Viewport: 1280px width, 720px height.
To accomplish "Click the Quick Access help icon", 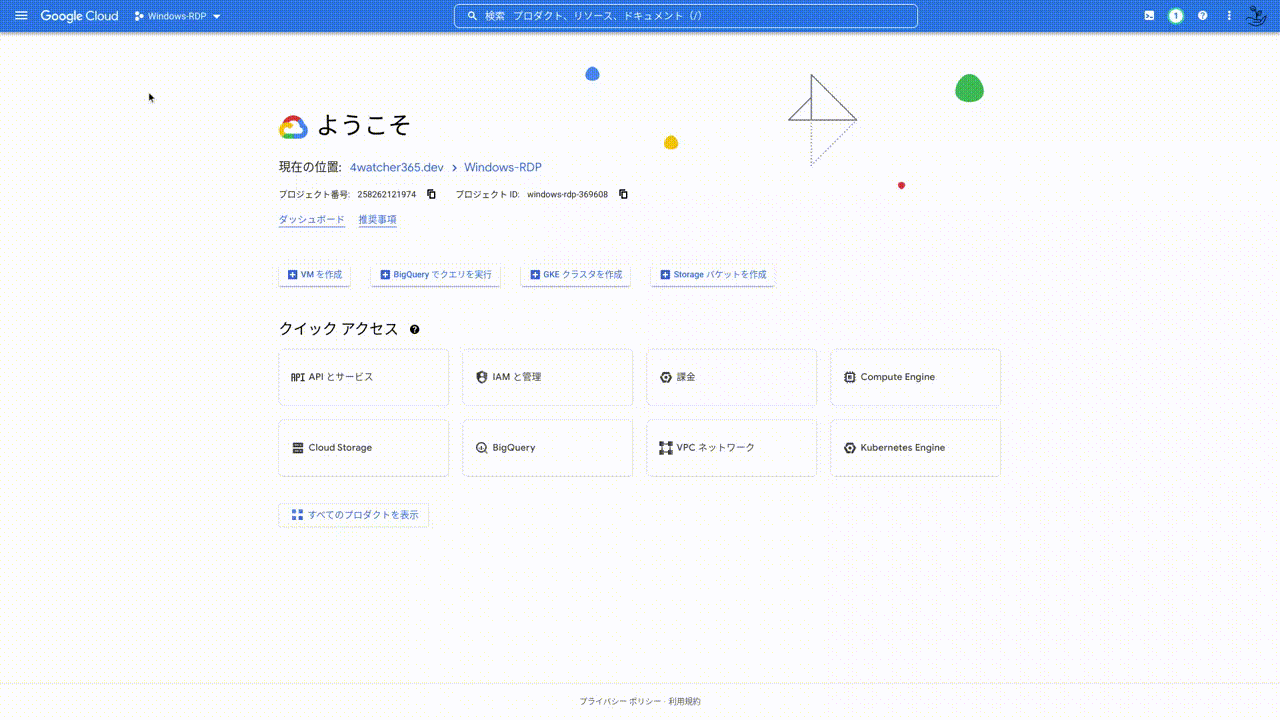I will pos(415,329).
